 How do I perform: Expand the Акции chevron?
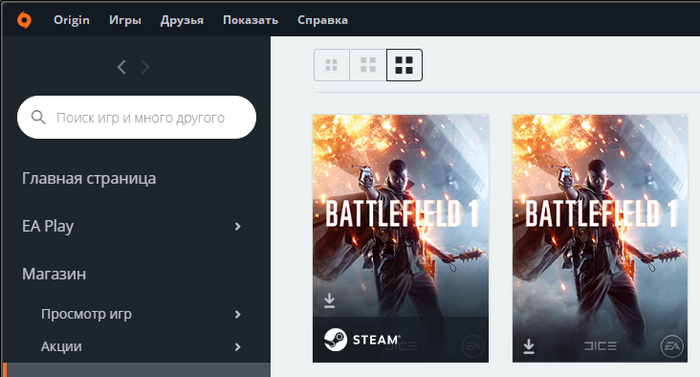coord(238,347)
